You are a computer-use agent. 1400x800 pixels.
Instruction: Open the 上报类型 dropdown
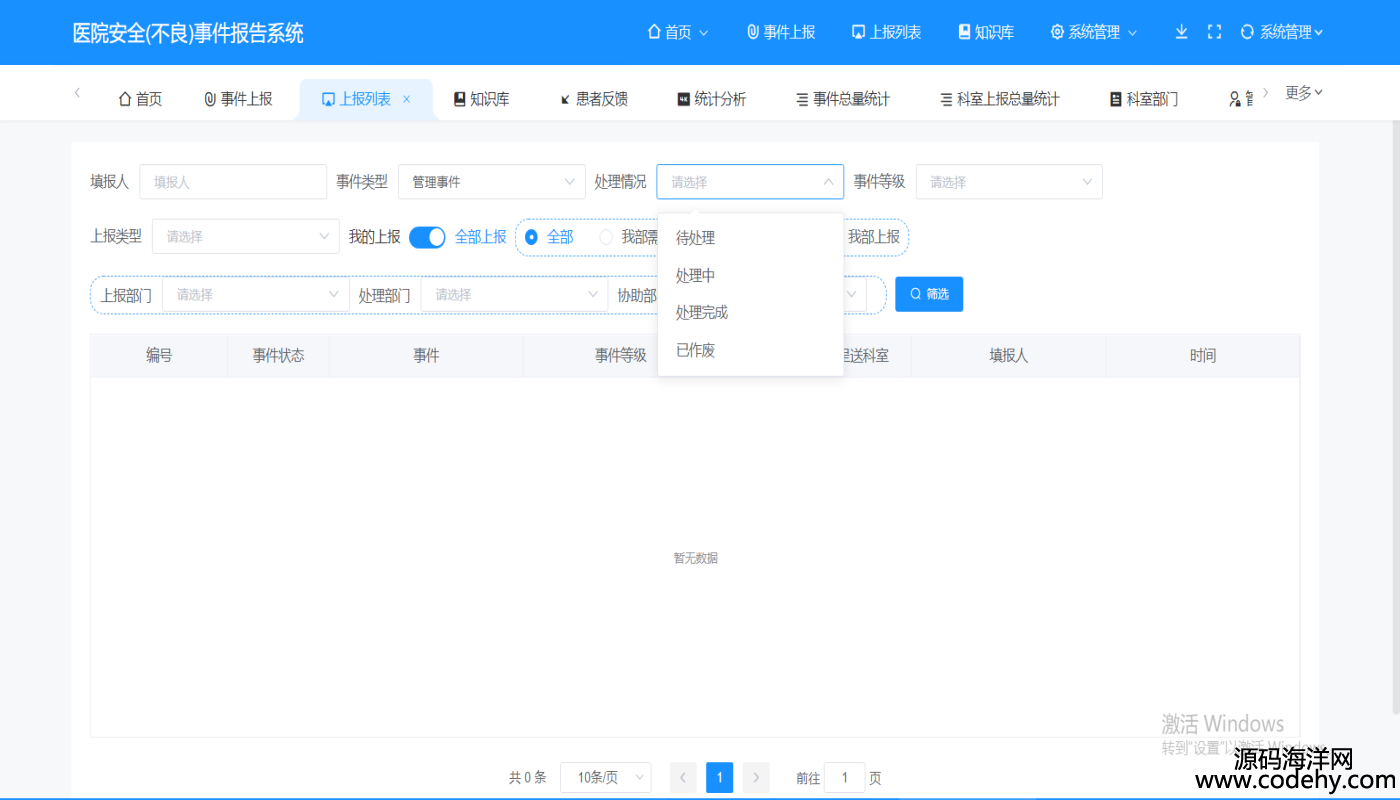(x=245, y=237)
